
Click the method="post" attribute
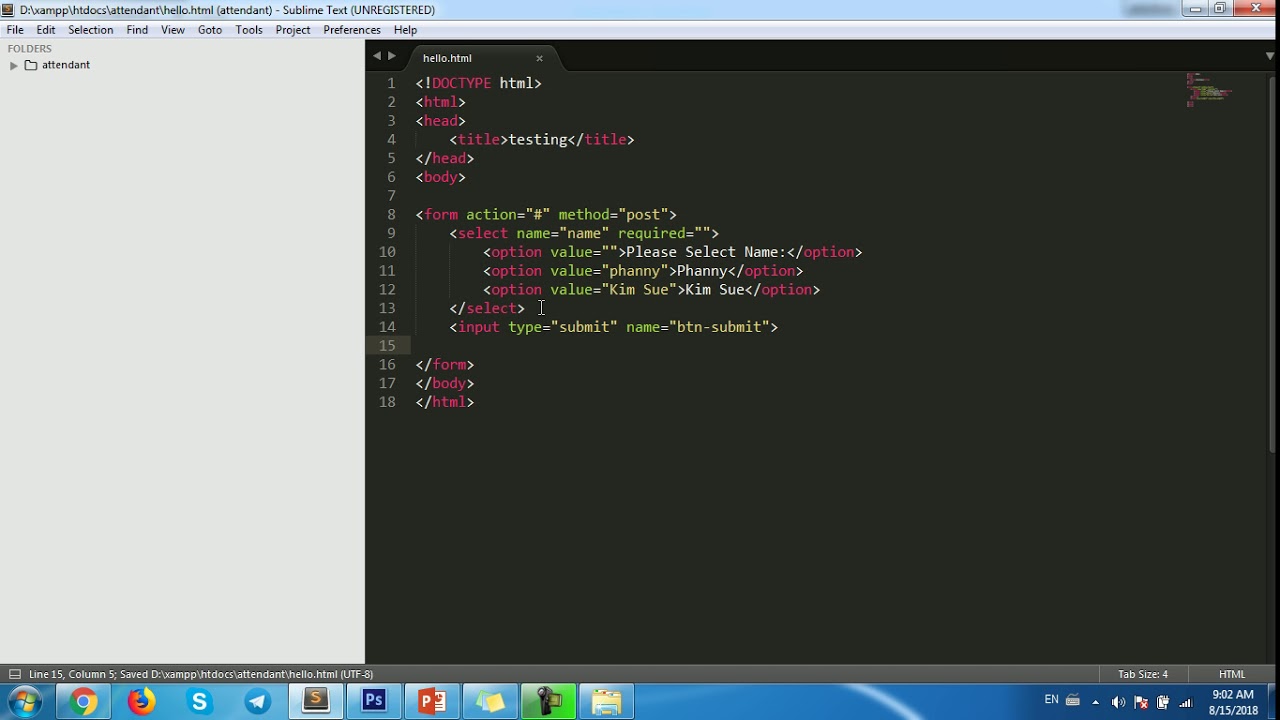[x=614, y=214]
